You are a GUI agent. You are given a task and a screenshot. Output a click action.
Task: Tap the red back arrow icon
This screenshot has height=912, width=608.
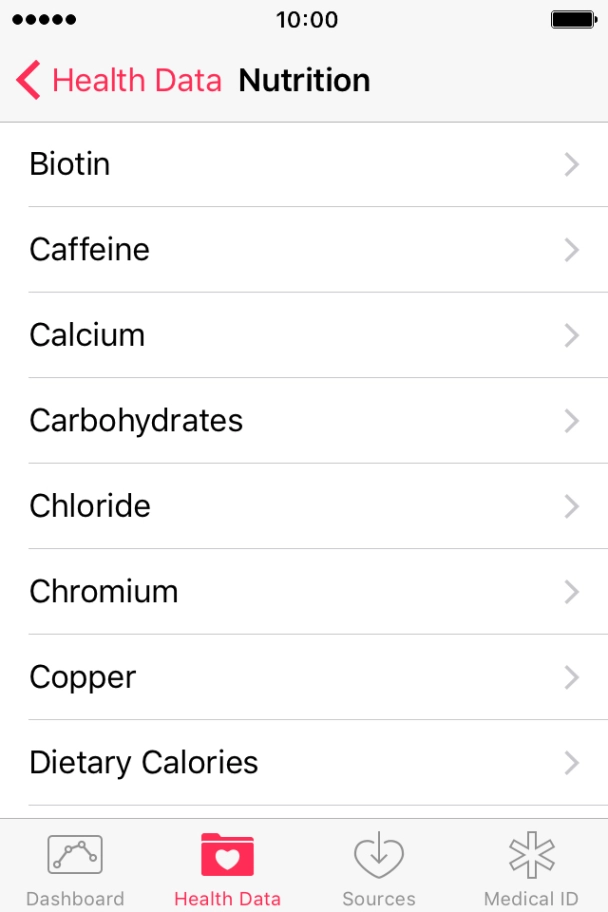pyautogui.click(x=28, y=80)
